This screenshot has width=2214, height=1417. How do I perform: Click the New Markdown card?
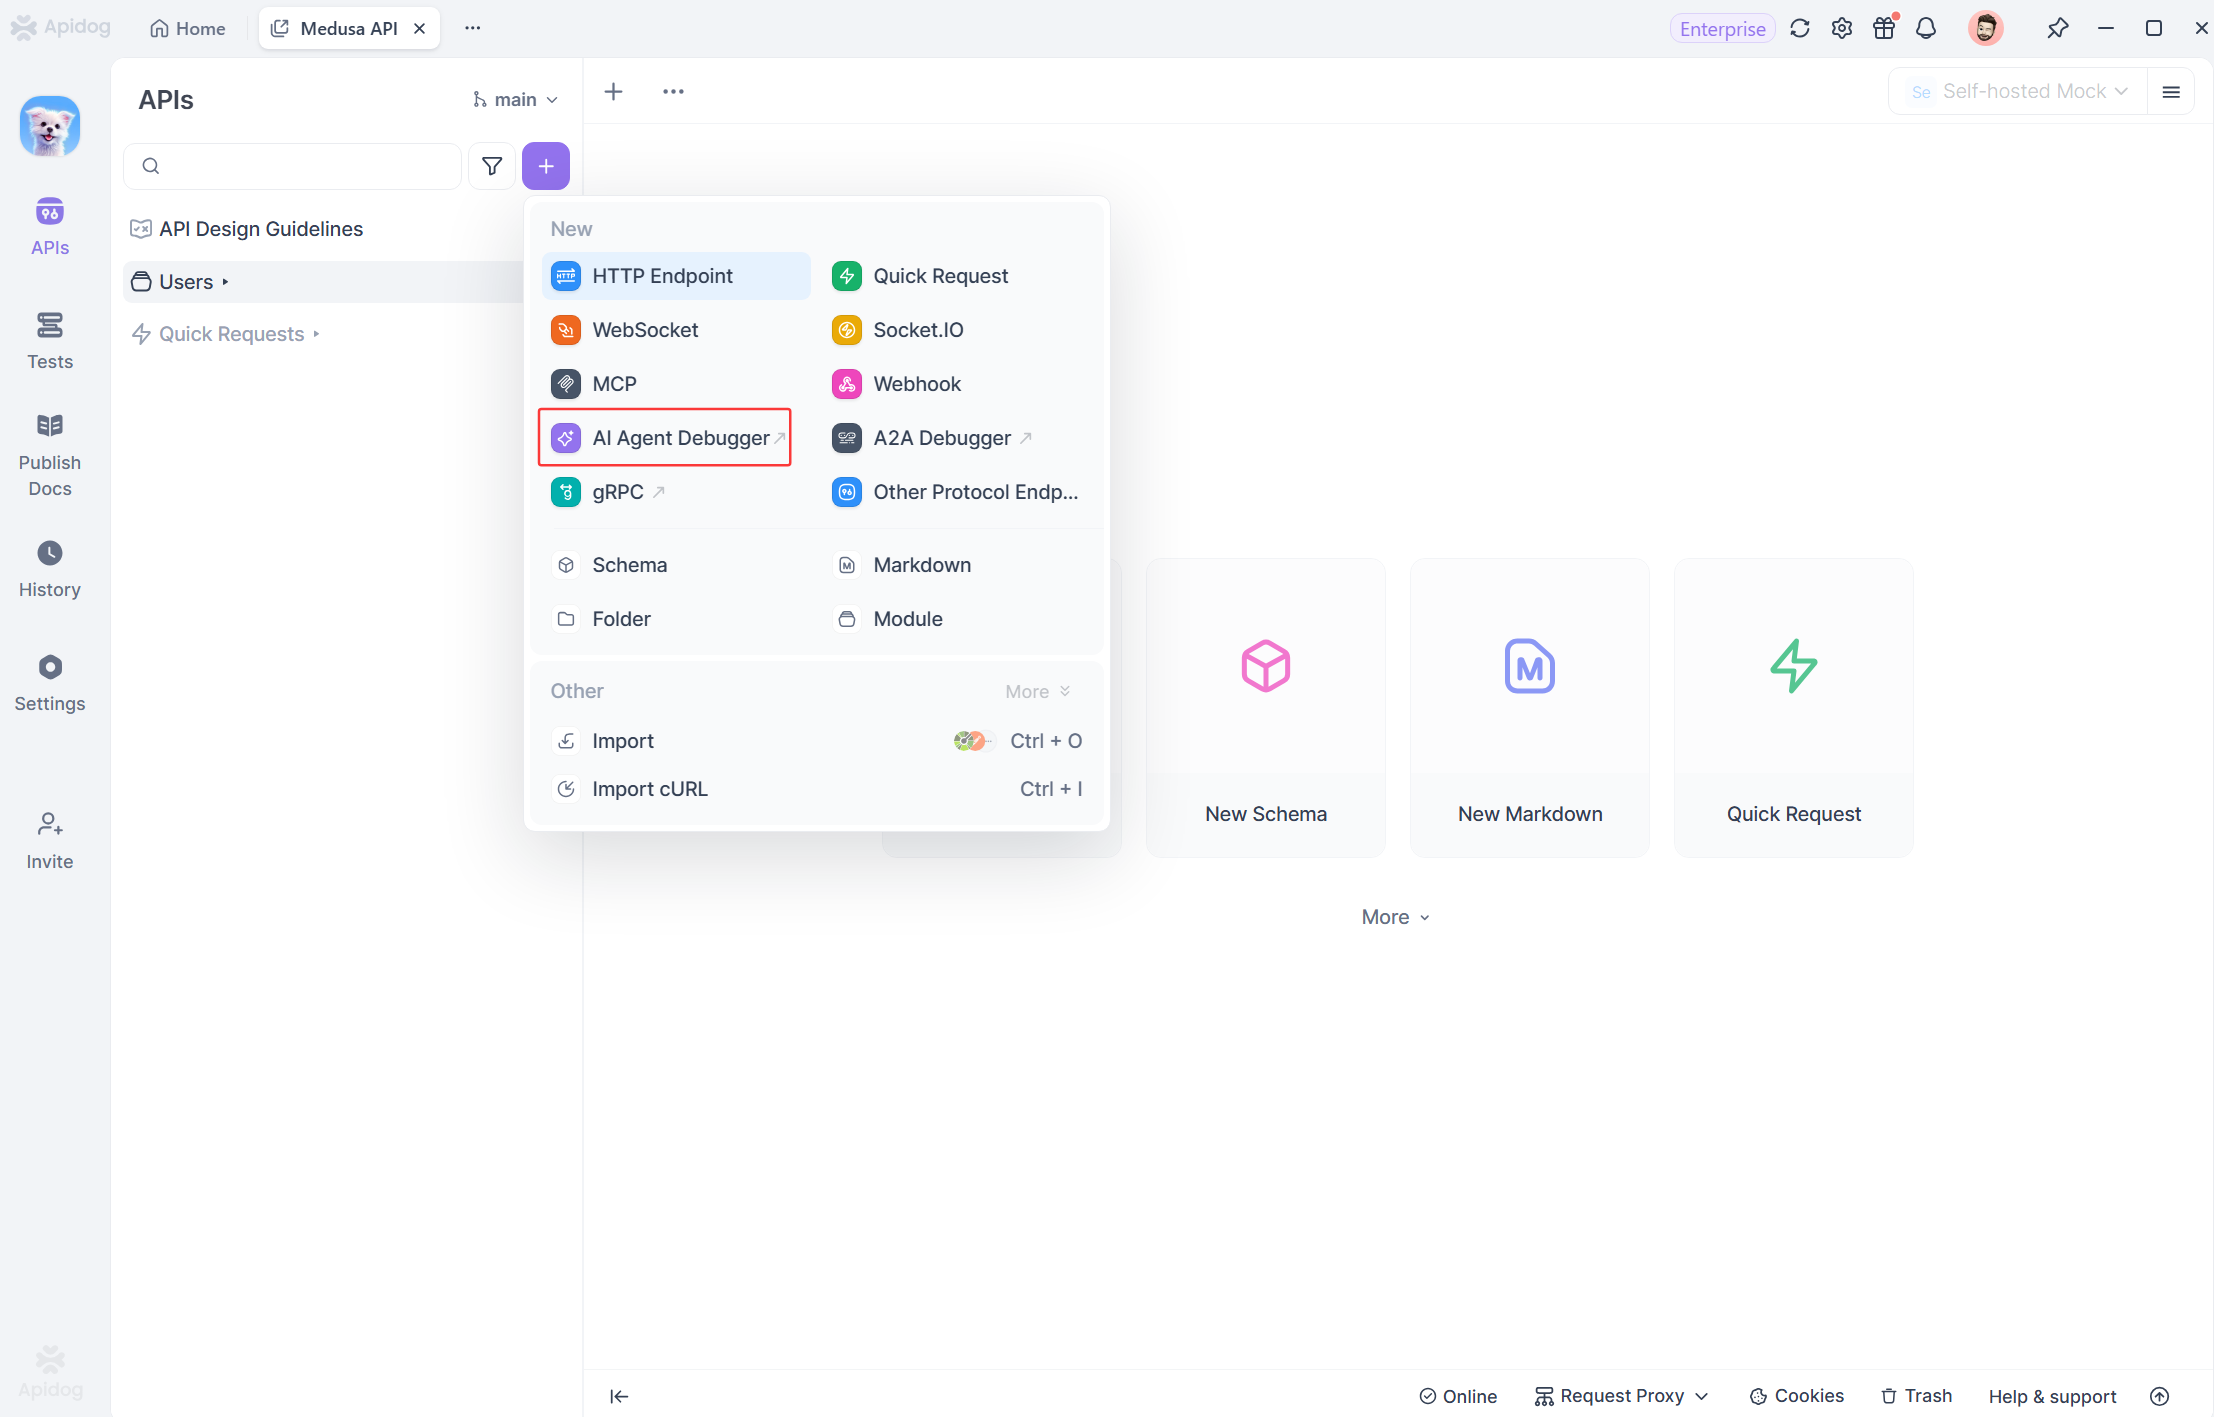[1529, 708]
